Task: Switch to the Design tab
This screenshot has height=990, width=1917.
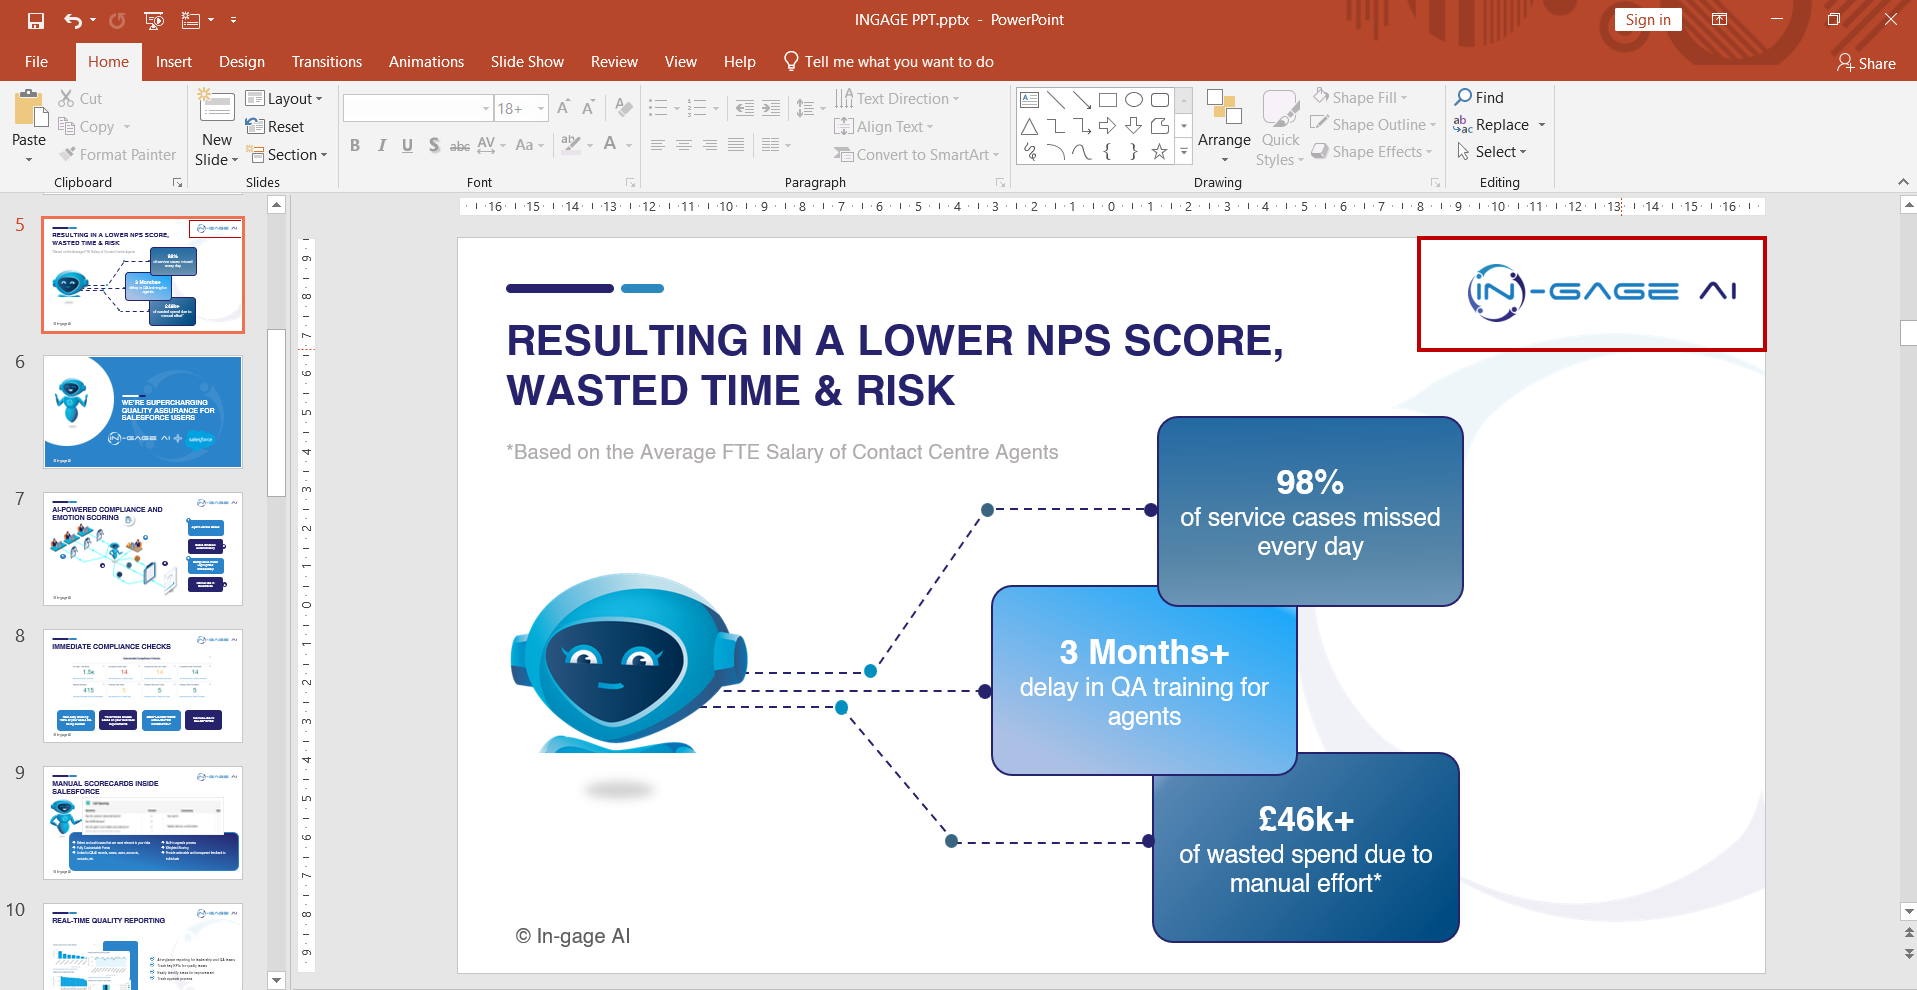Action: (x=242, y=62)
